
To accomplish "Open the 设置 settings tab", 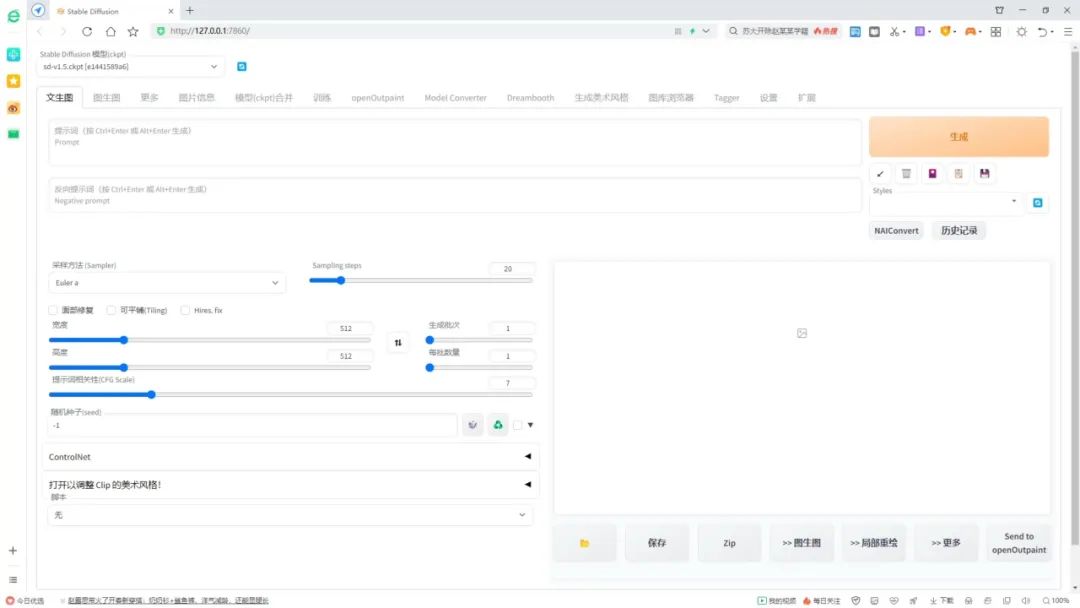I will coord(769,98).
